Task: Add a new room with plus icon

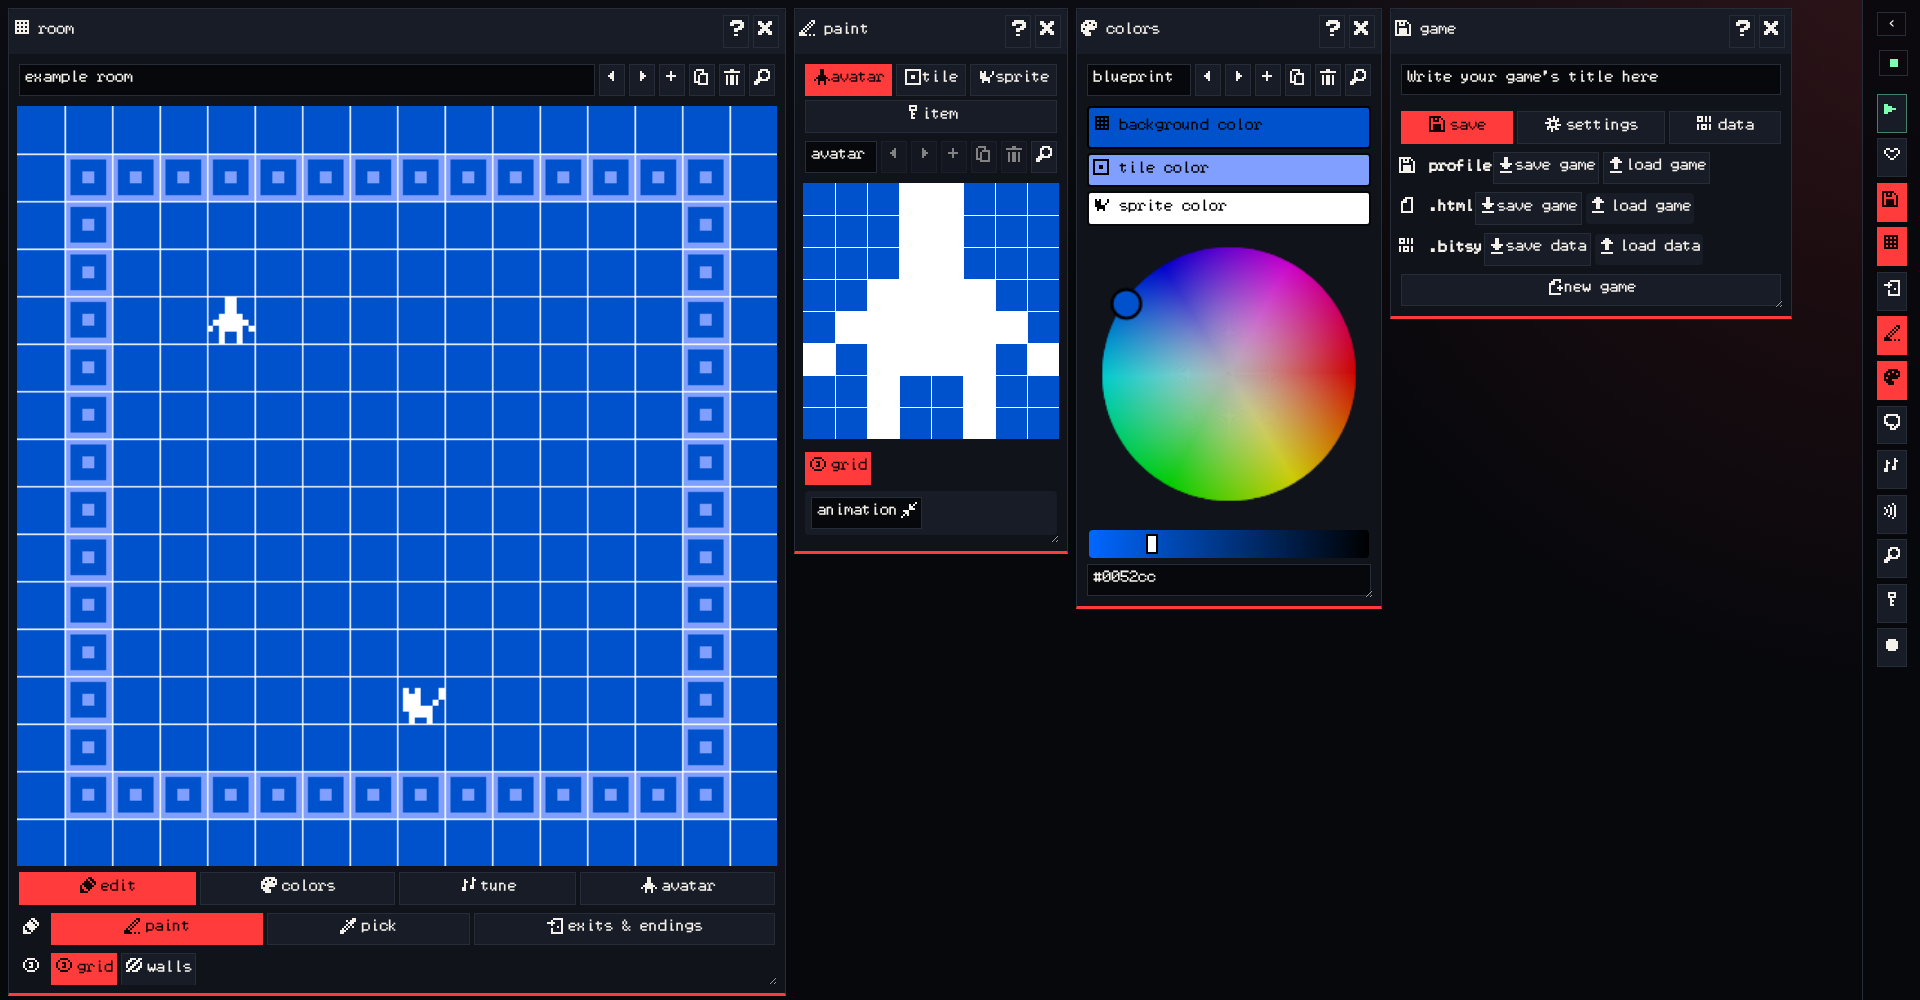Action: (x=671, y=78)
